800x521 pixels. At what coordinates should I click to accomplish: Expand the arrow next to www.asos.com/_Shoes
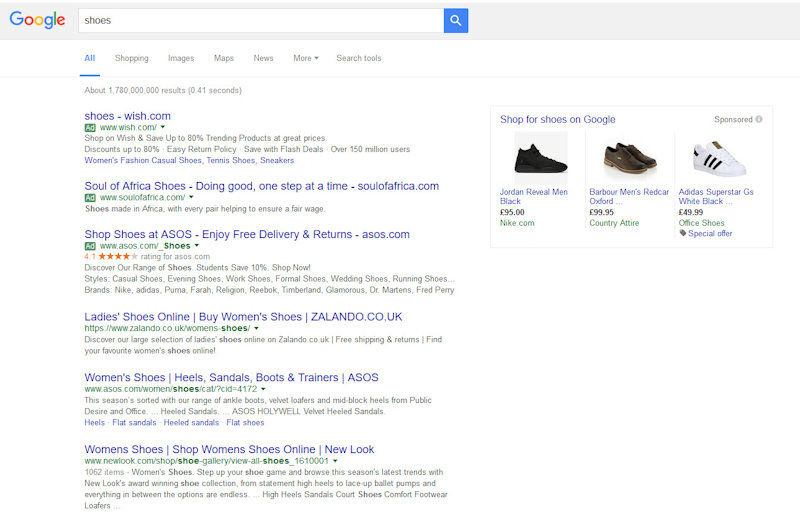[196, 245]
